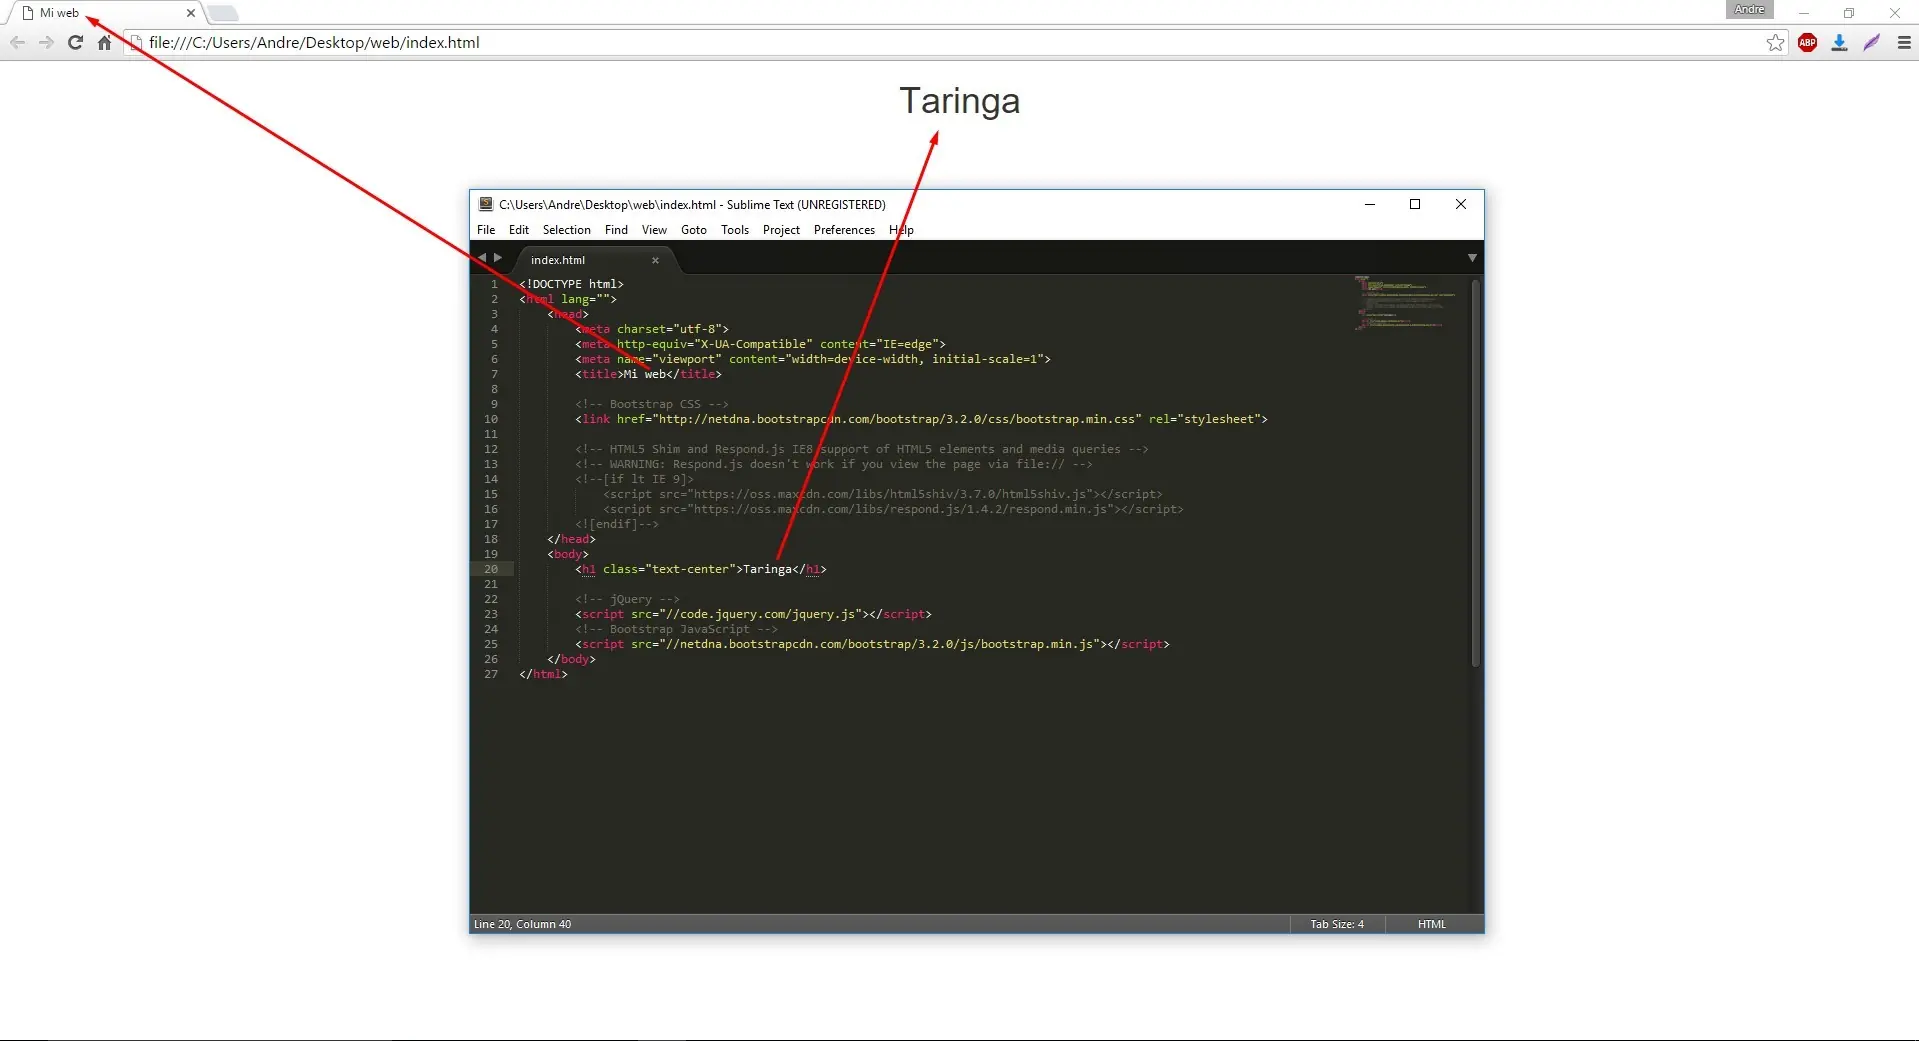Bookmark page with star icon

[x=1775, y=43]
